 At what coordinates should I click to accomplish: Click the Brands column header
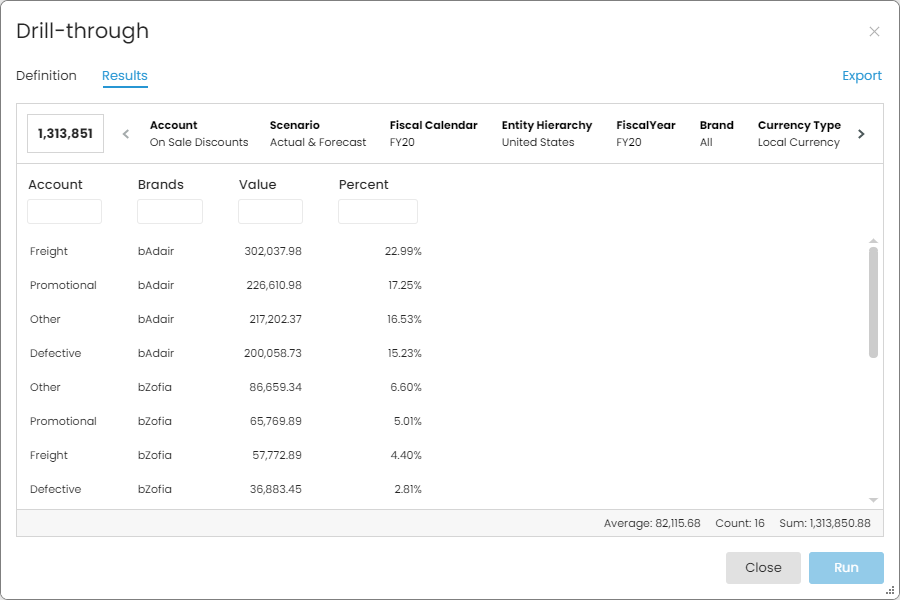pyautogui.click(x=161, y=185)
